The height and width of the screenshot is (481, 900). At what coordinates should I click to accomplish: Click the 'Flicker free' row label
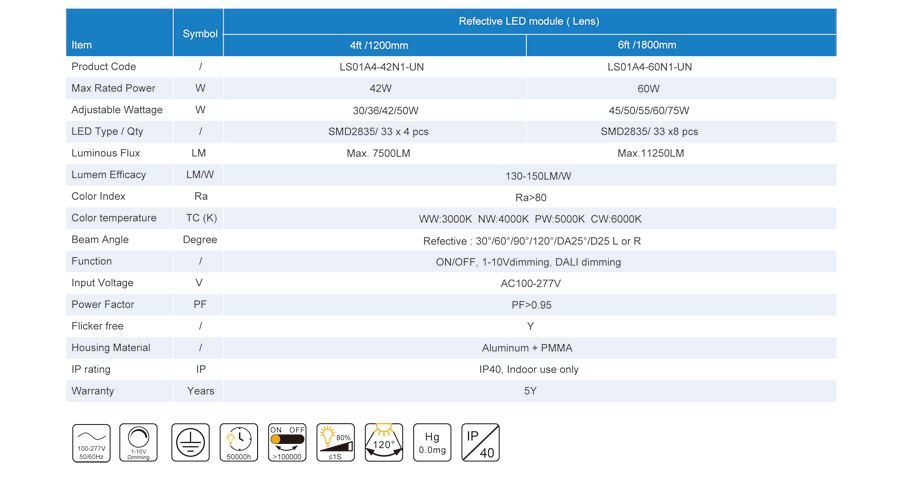click(97, 326)
